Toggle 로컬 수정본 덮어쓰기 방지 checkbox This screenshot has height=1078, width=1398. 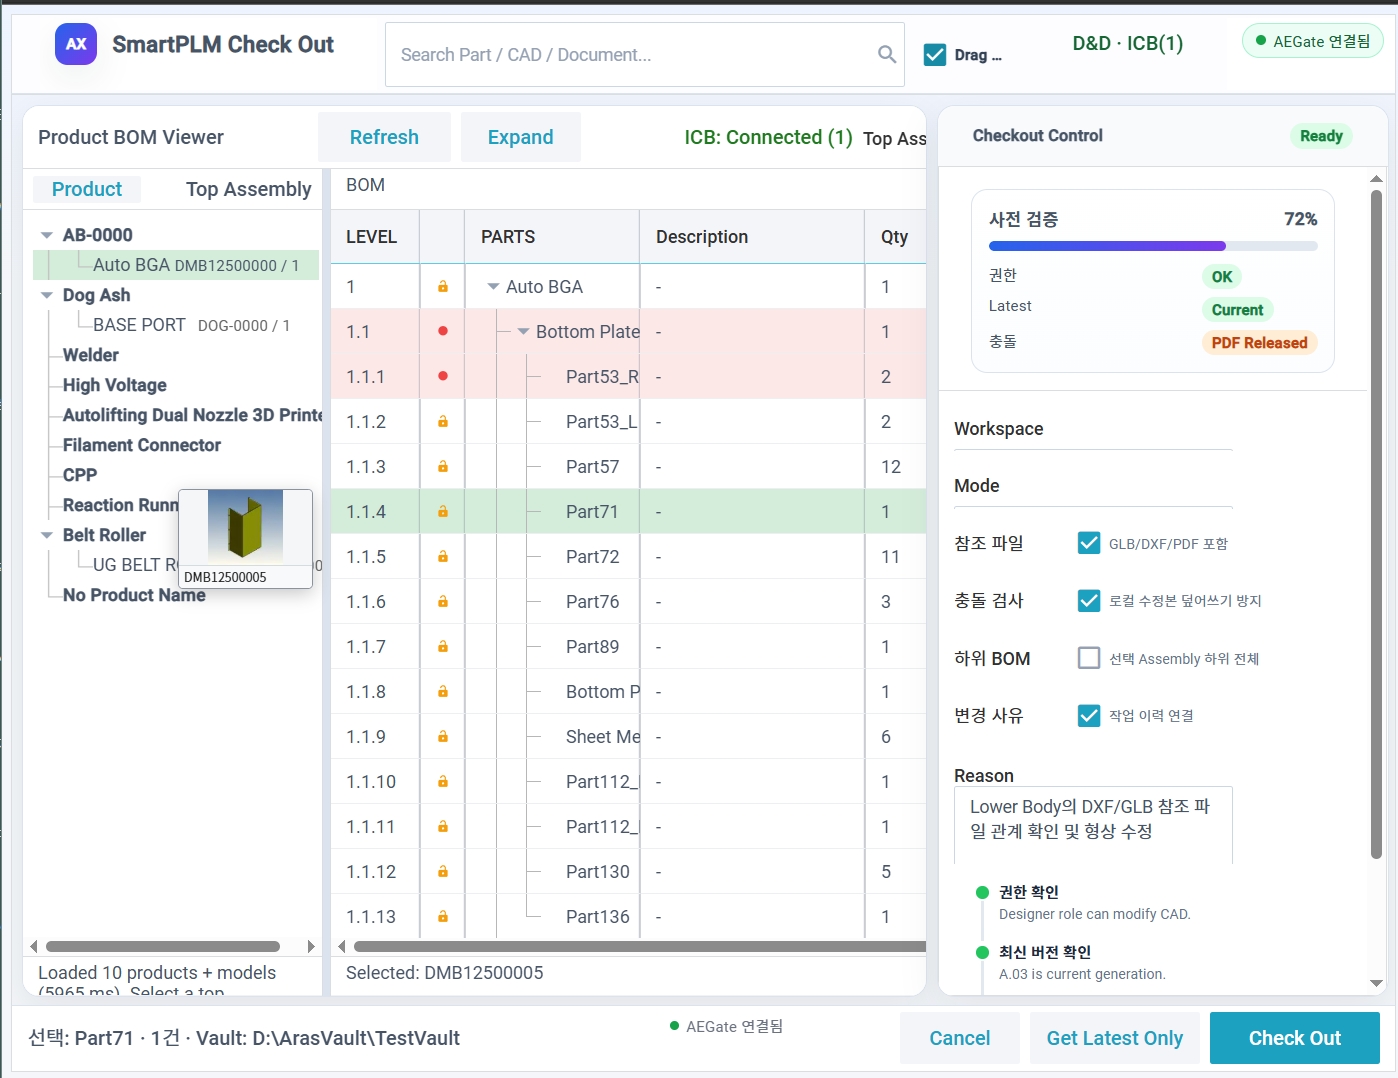[x=1089, y=600]
